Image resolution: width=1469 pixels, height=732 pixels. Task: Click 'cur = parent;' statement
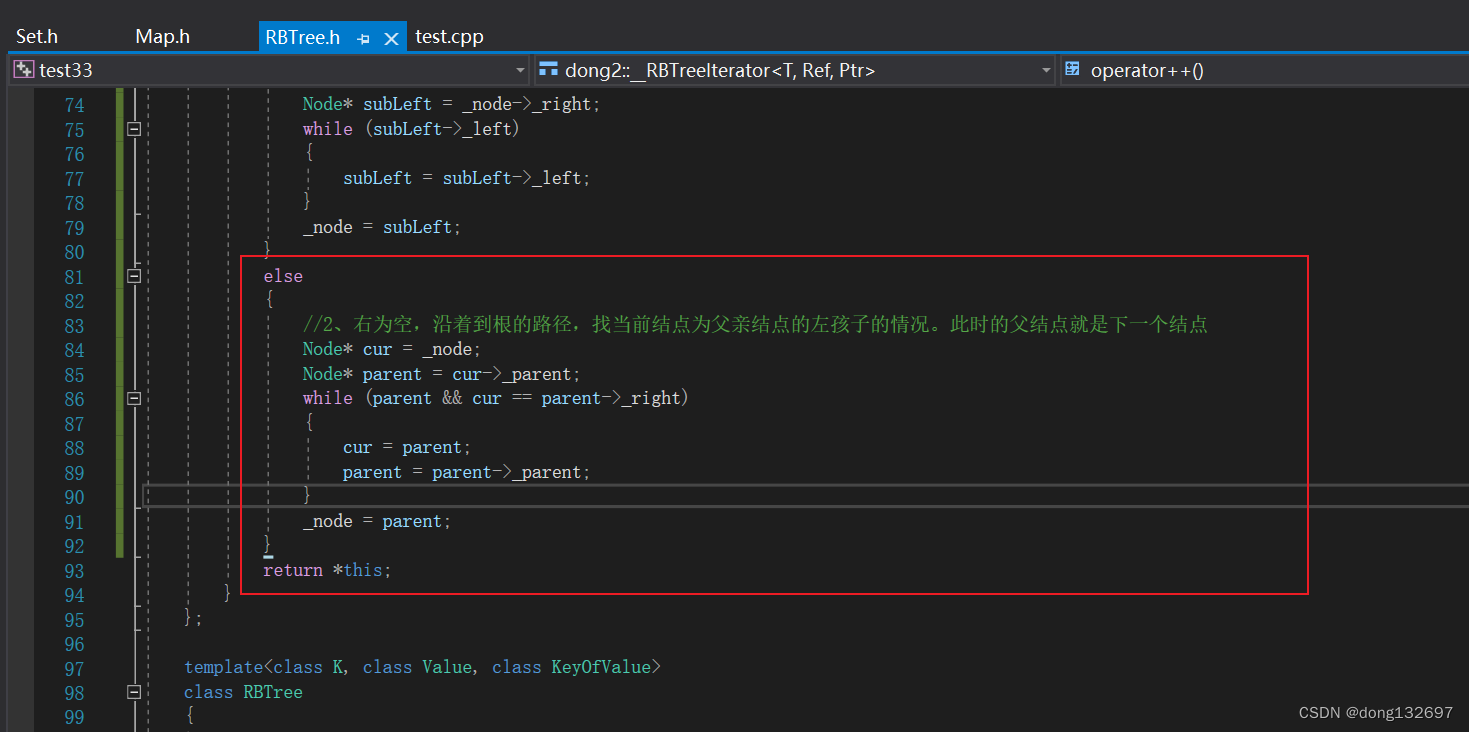[x=407, y=447]
